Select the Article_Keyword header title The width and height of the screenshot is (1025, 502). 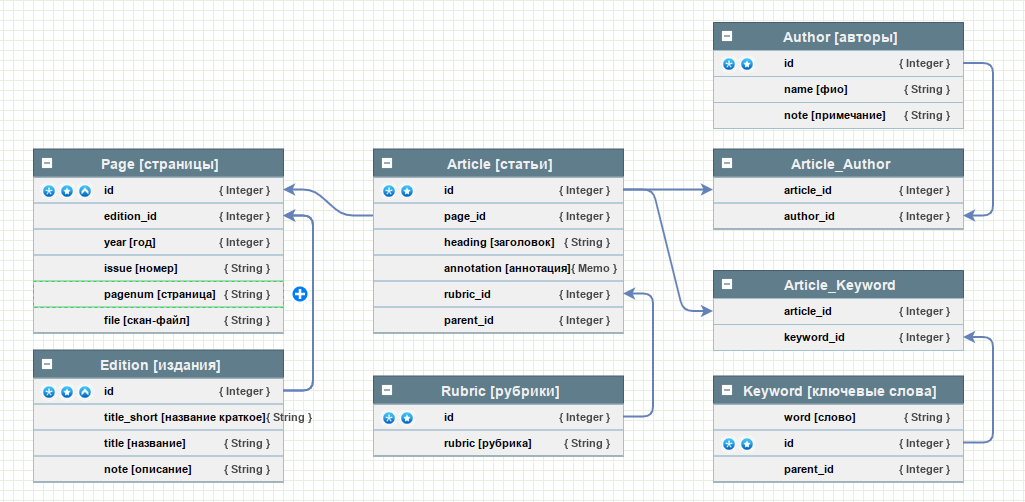[x=840, y=286]
